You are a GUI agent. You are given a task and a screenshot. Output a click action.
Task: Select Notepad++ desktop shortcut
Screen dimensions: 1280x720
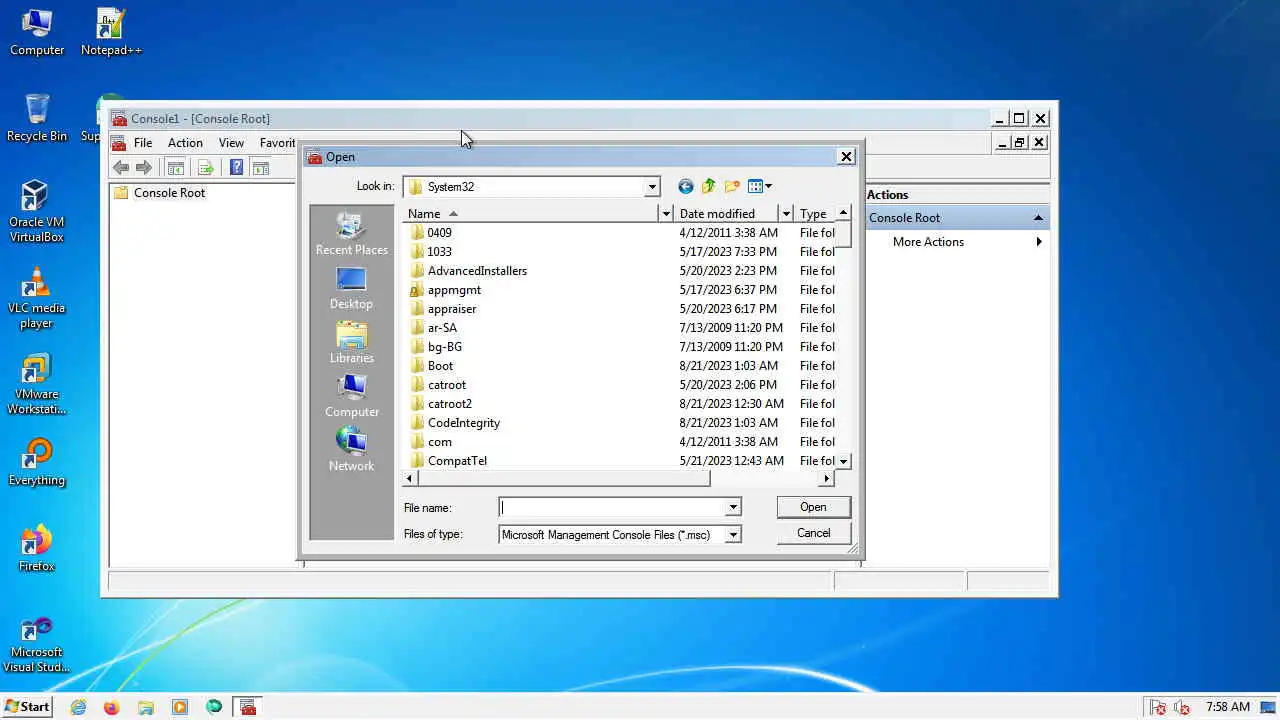pos(111,32)
